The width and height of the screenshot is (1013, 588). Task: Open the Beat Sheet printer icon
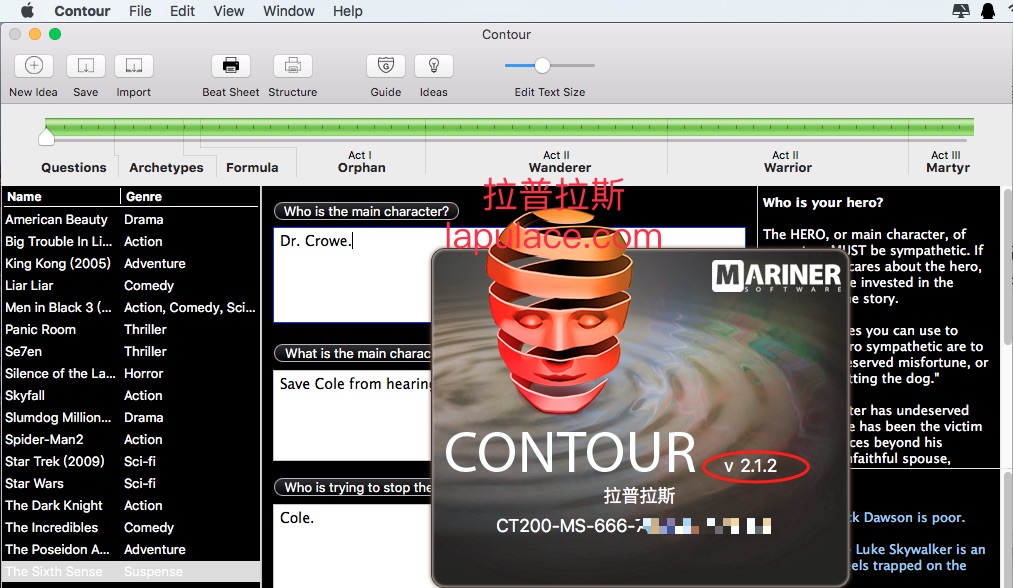pyautogui.click(x=231, y=66)
